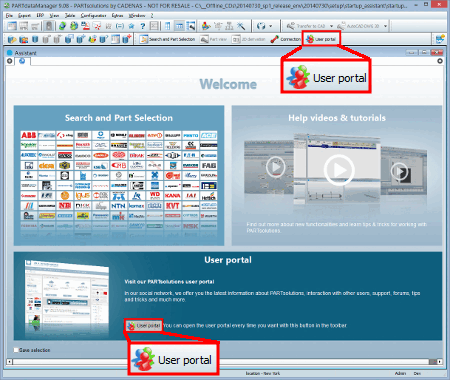This screenshot has height=380, width=450.
Task: Click the Connection toolbar button
Action: (286, 39)
